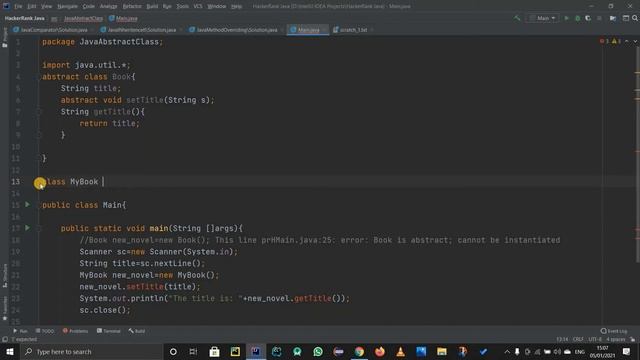640x360 pixels.
Task: Open the Build menu
Action: [152, 6]
